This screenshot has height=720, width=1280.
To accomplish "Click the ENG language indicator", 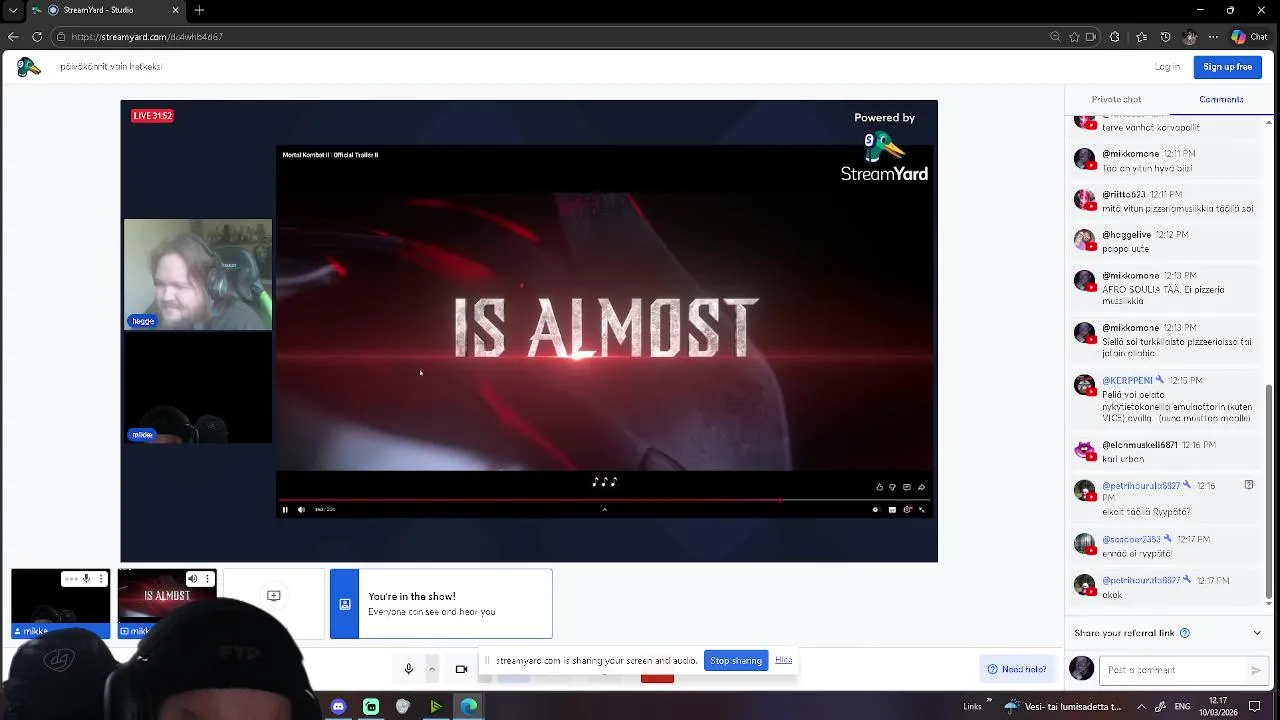I will [1181, 706].
